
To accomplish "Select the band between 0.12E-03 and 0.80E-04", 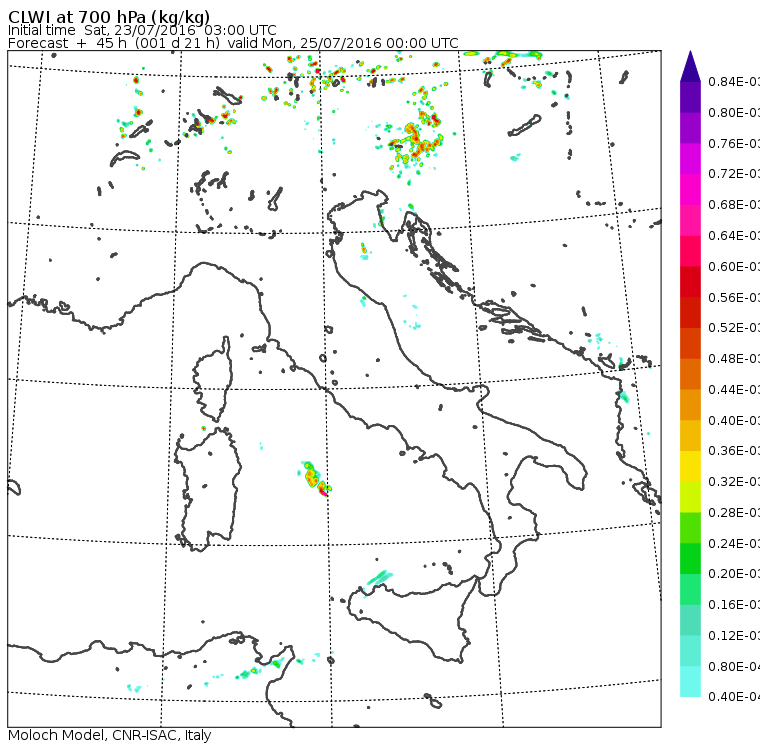I will [690, 651].
